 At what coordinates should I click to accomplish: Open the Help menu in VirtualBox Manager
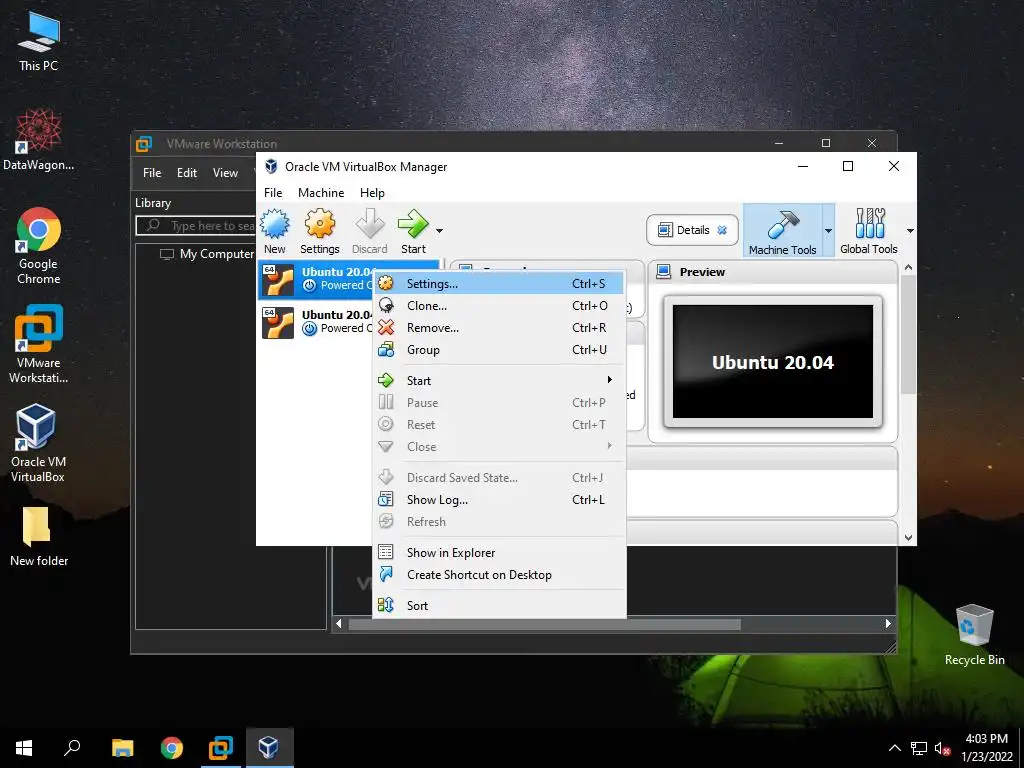tap(372, 193)
